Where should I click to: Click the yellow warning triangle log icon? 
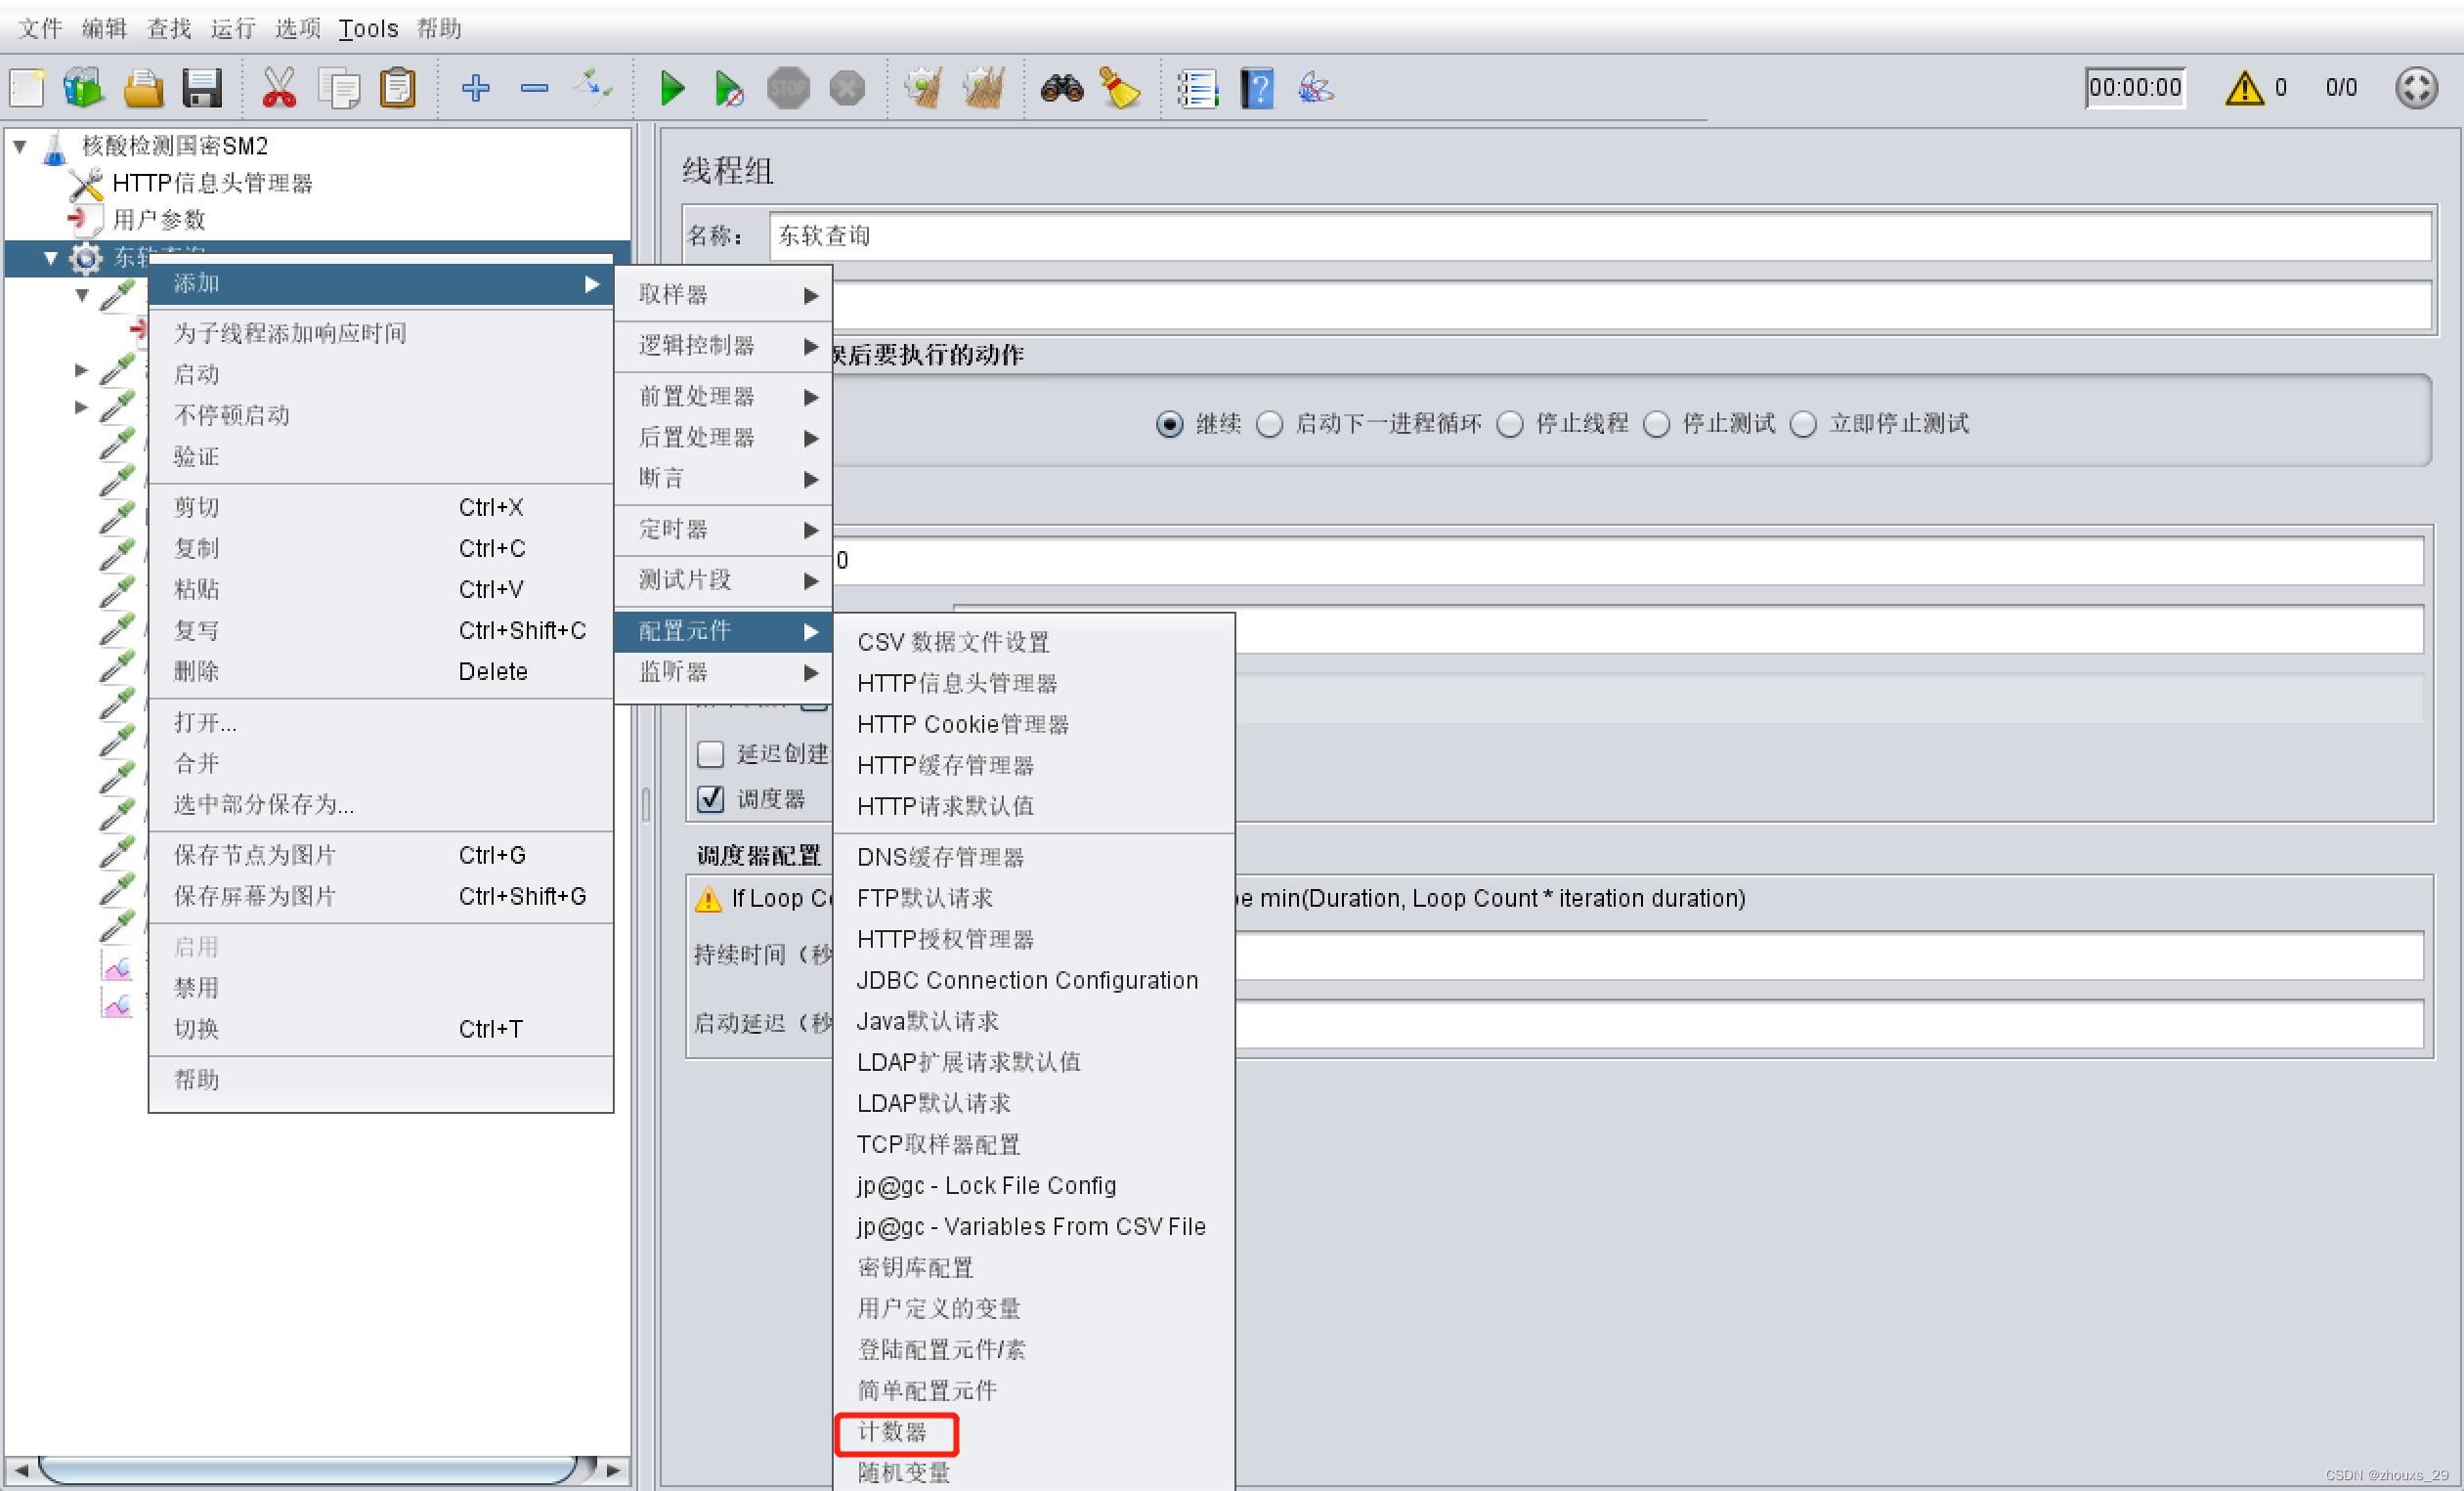2245,88
